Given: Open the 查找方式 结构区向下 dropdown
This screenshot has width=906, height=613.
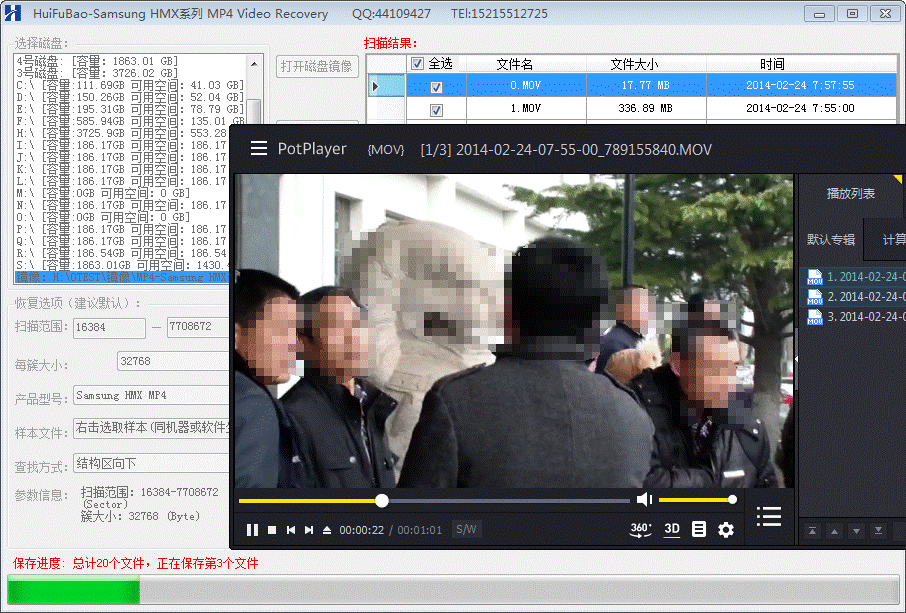Looking at the screenshot, I should point(151,463).
